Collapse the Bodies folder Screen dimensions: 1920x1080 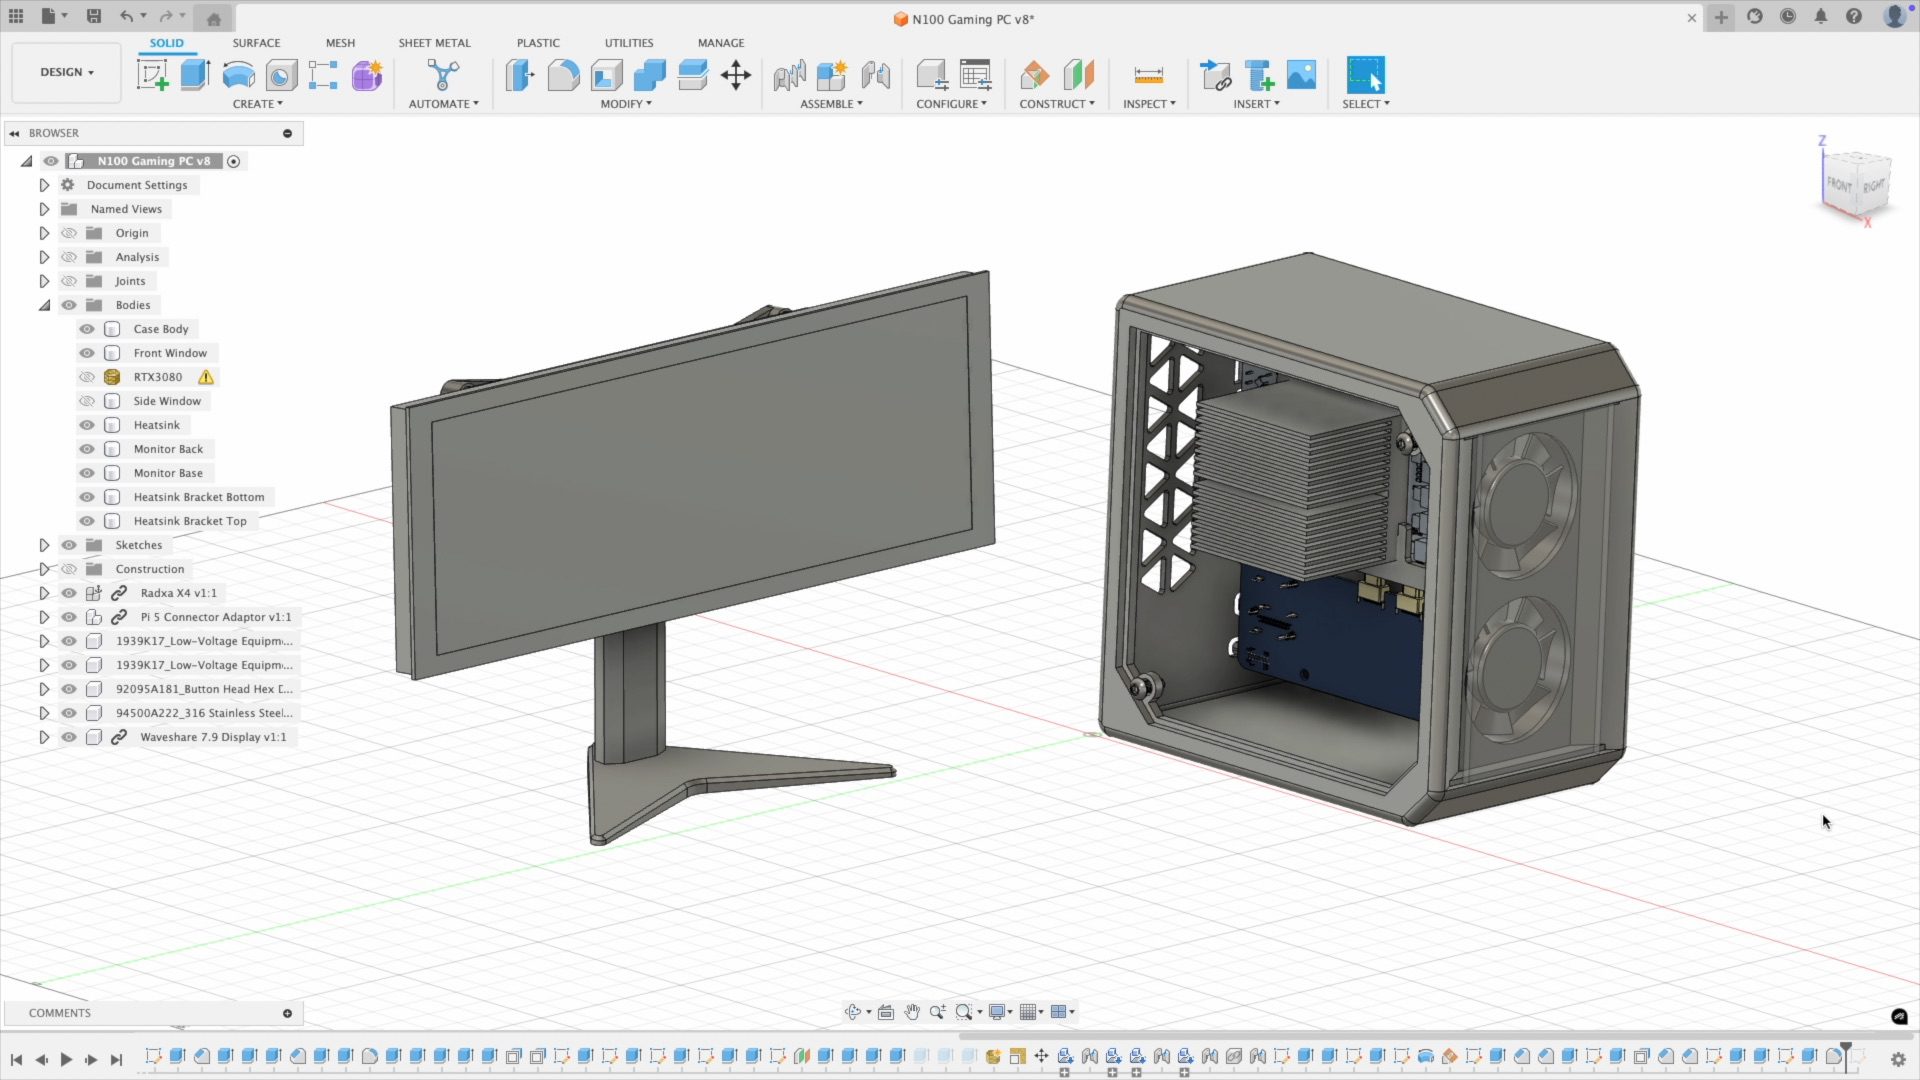tap(44, 305)
